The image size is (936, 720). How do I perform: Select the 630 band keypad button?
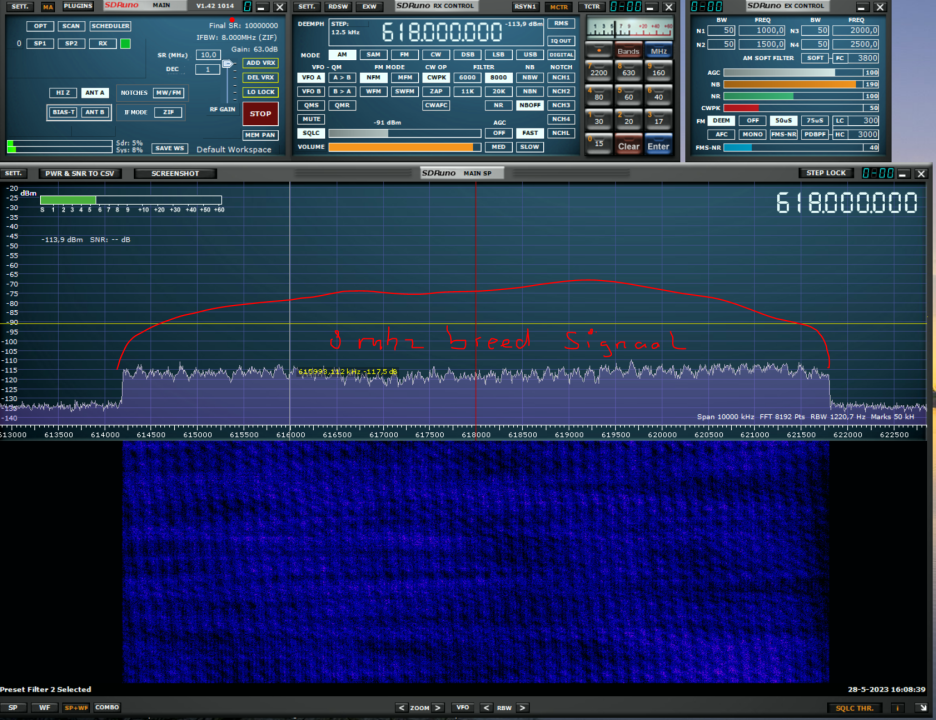click(x=628, y=72)
